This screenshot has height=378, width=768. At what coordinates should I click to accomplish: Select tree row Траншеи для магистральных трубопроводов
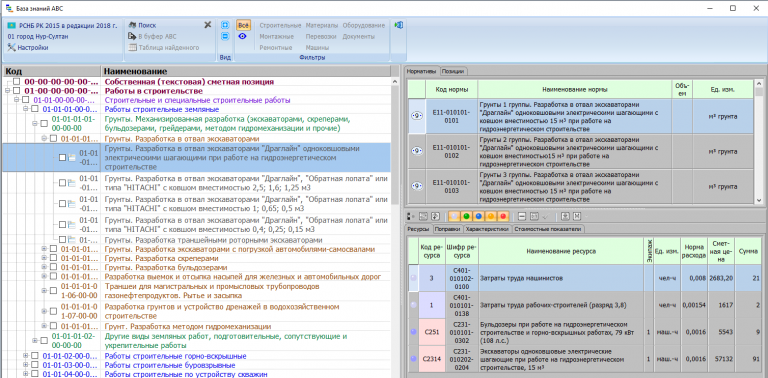pyautogui.click(x=197, y=291)
